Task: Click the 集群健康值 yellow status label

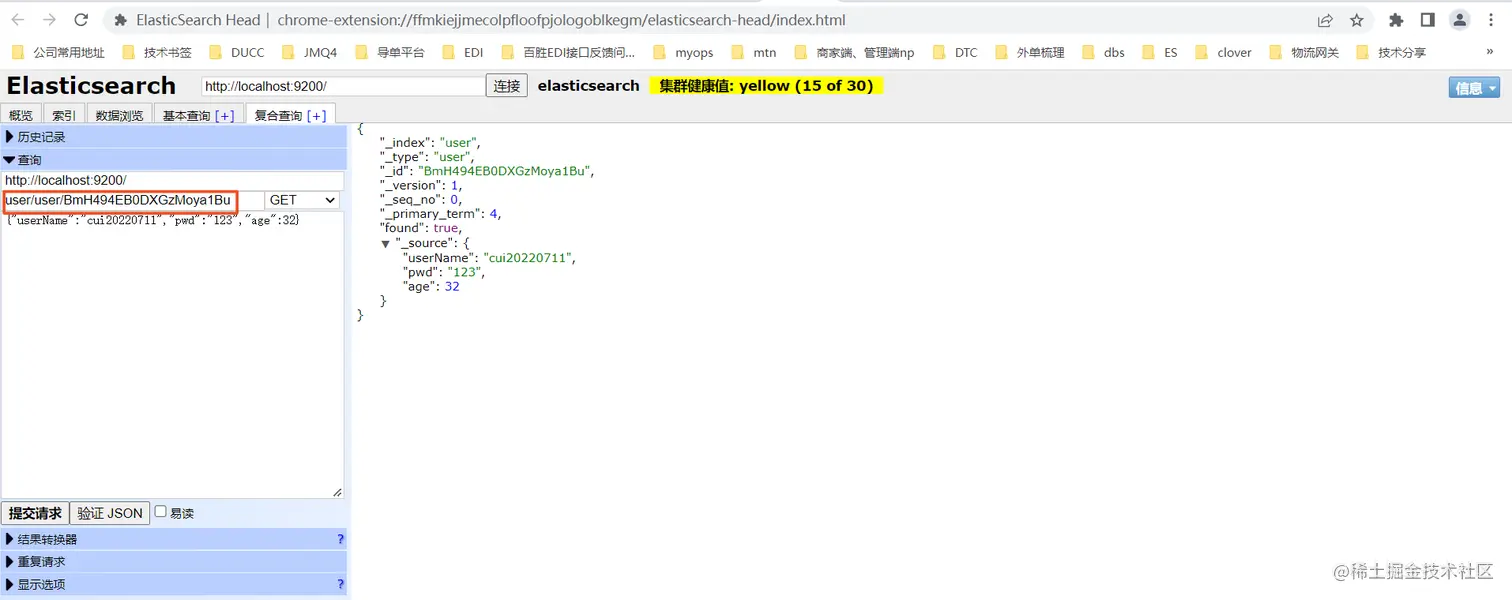Action: 766,86
